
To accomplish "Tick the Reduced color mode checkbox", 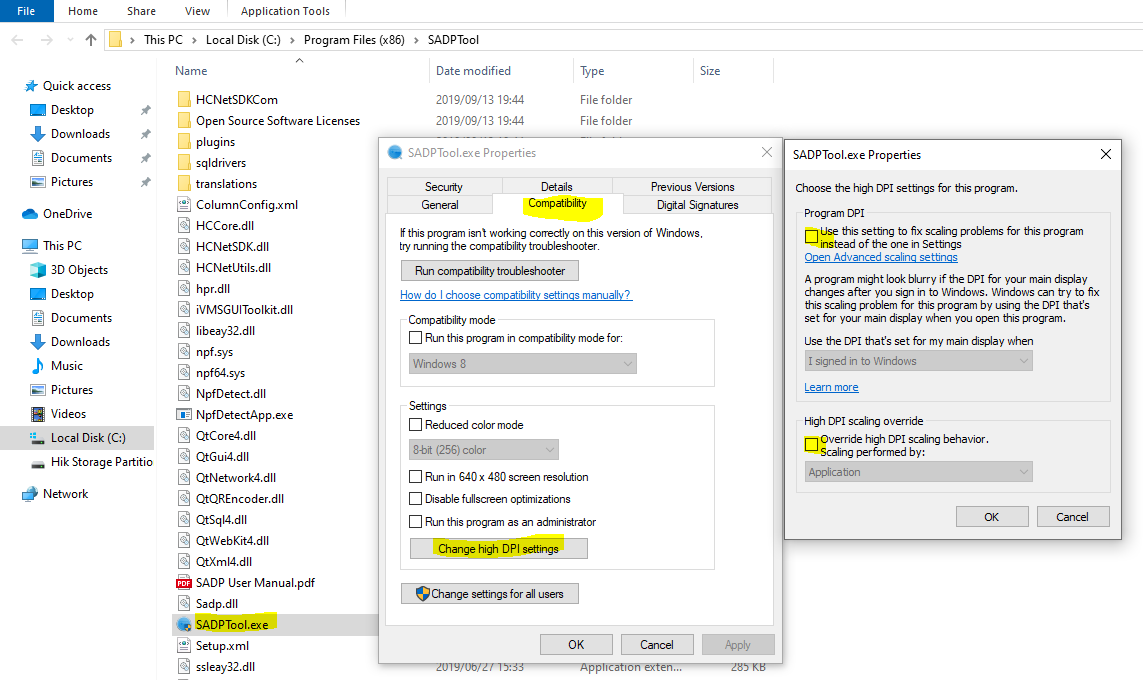I will click(x=416, y=425).
